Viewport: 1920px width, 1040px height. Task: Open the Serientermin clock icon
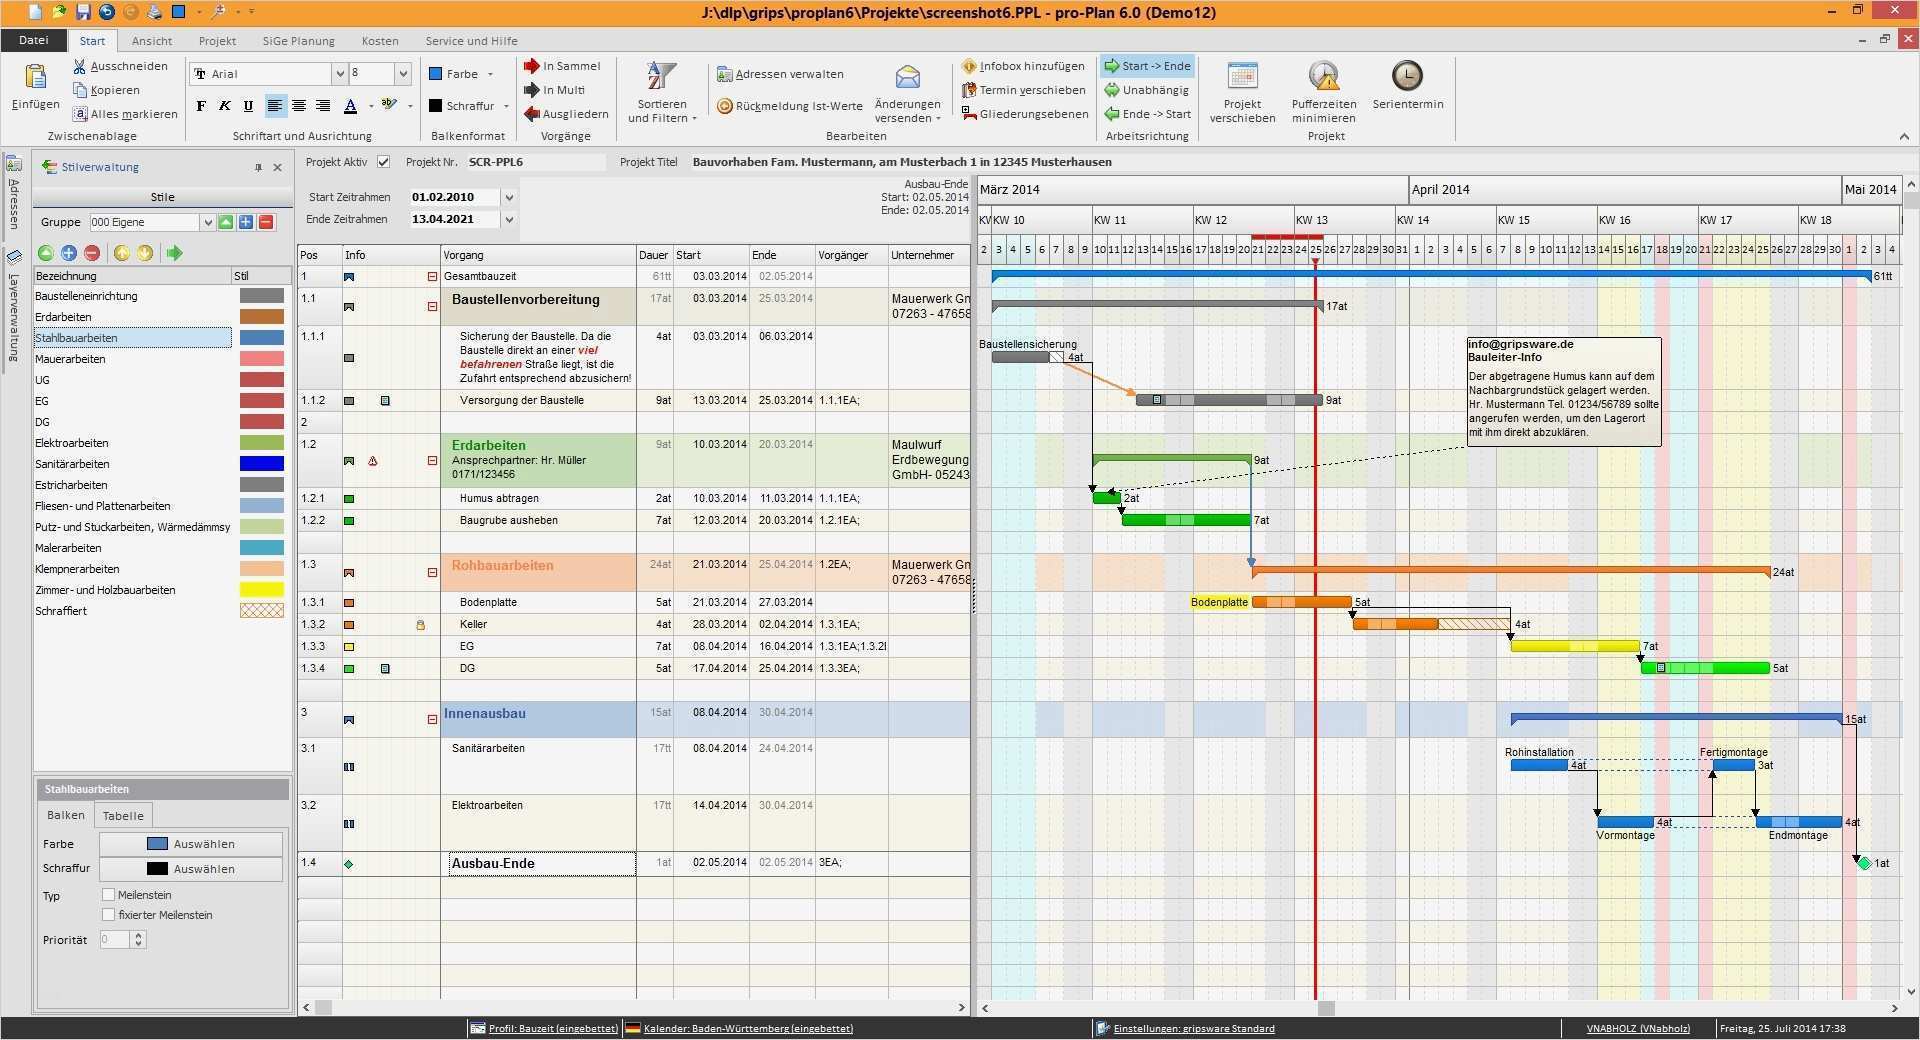(1407, 76)
